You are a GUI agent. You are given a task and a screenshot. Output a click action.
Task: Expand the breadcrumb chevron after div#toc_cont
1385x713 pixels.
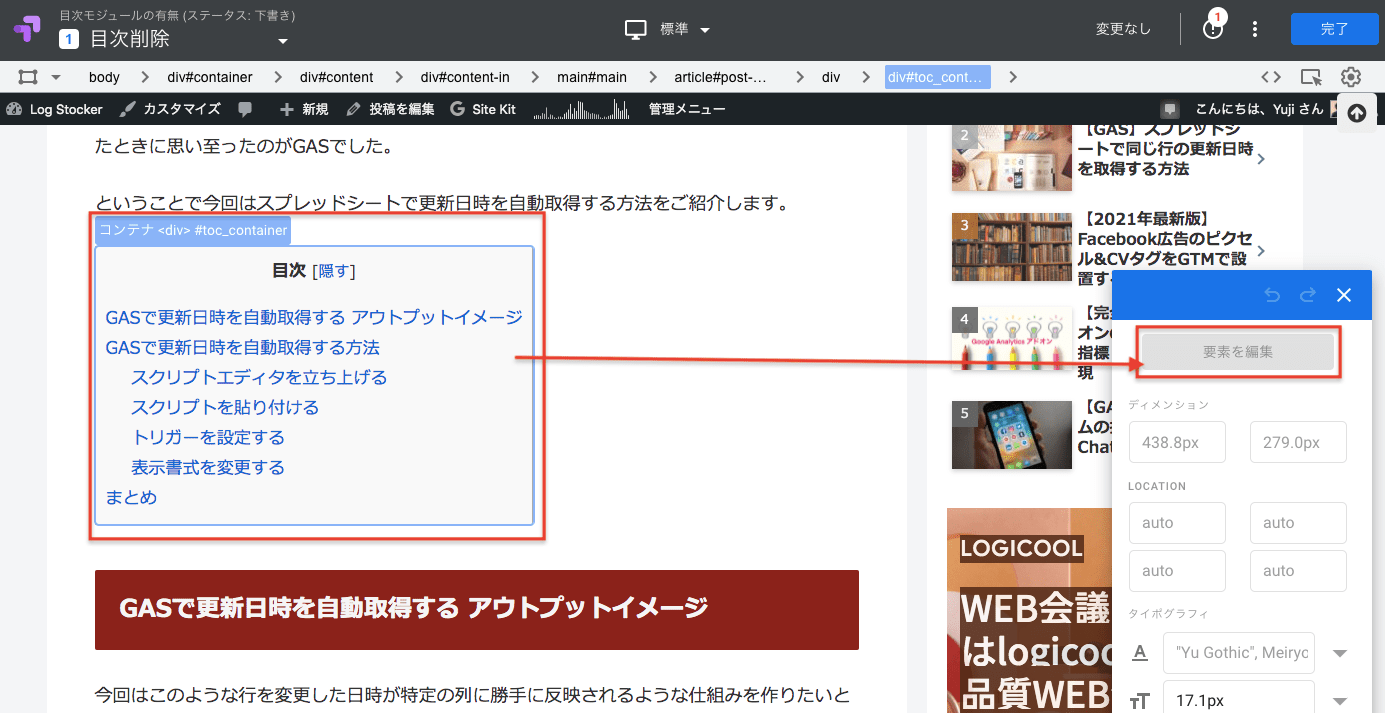click(1013, 77)
